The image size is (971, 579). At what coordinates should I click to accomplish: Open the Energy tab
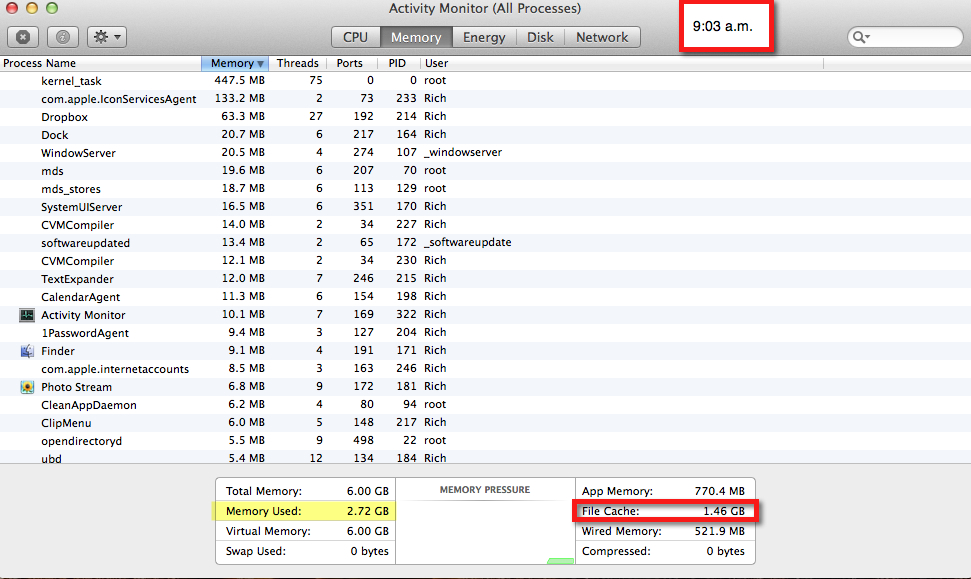click(484, 37)
